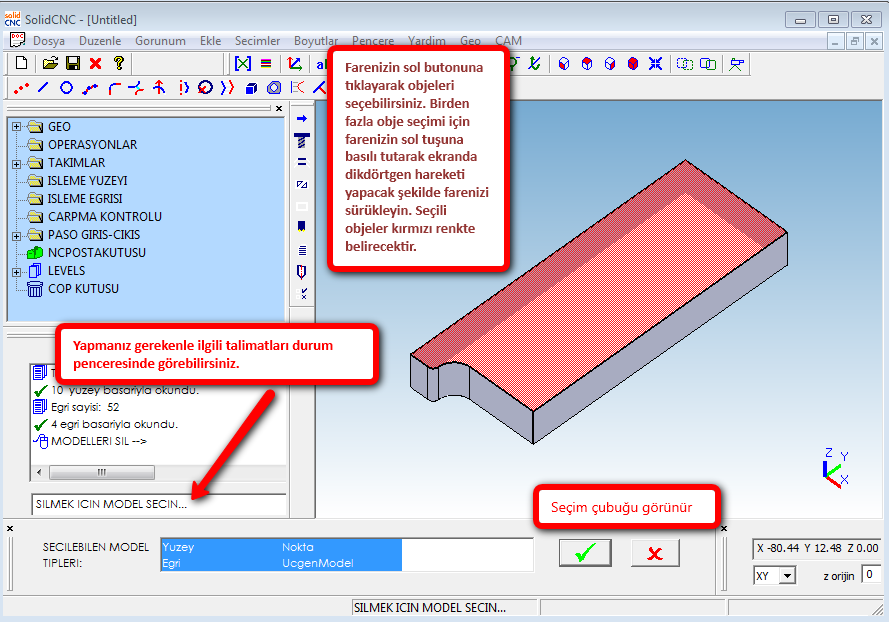889x622 pixels.
Task: Click the SILMEK ICIN MODEL SECIN command field
Action: [159, 504]
